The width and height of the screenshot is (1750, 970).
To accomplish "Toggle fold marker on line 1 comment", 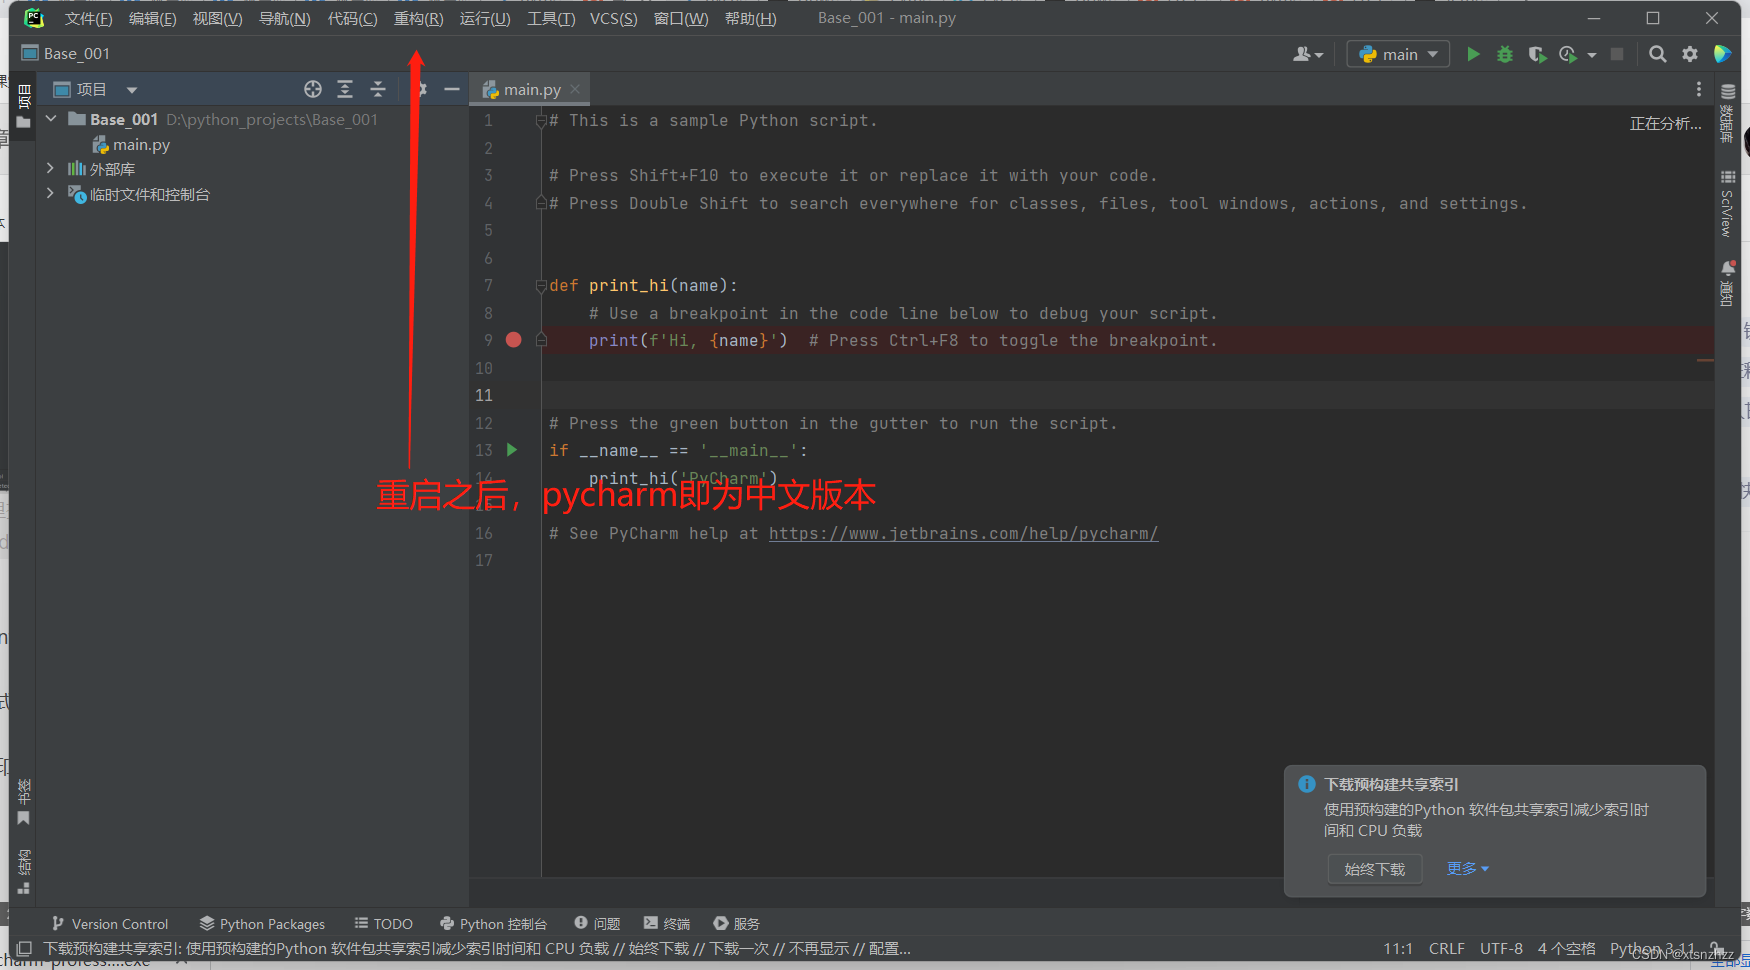I will tap(541, 121).
